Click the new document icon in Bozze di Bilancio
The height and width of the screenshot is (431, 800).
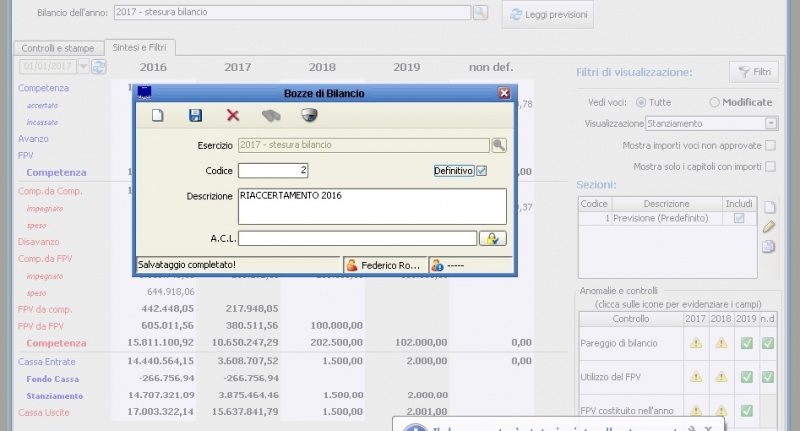(157, 116)
